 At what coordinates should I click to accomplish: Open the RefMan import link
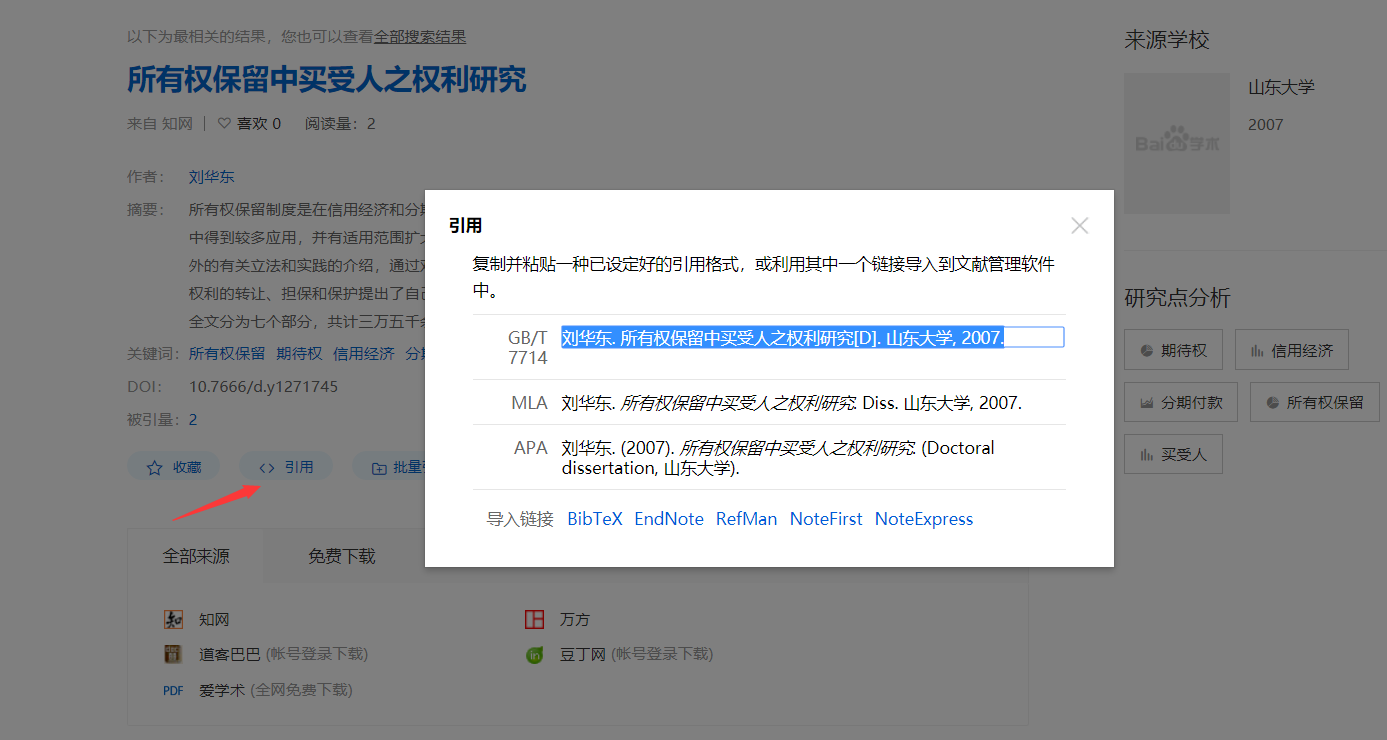click(746, 519)
